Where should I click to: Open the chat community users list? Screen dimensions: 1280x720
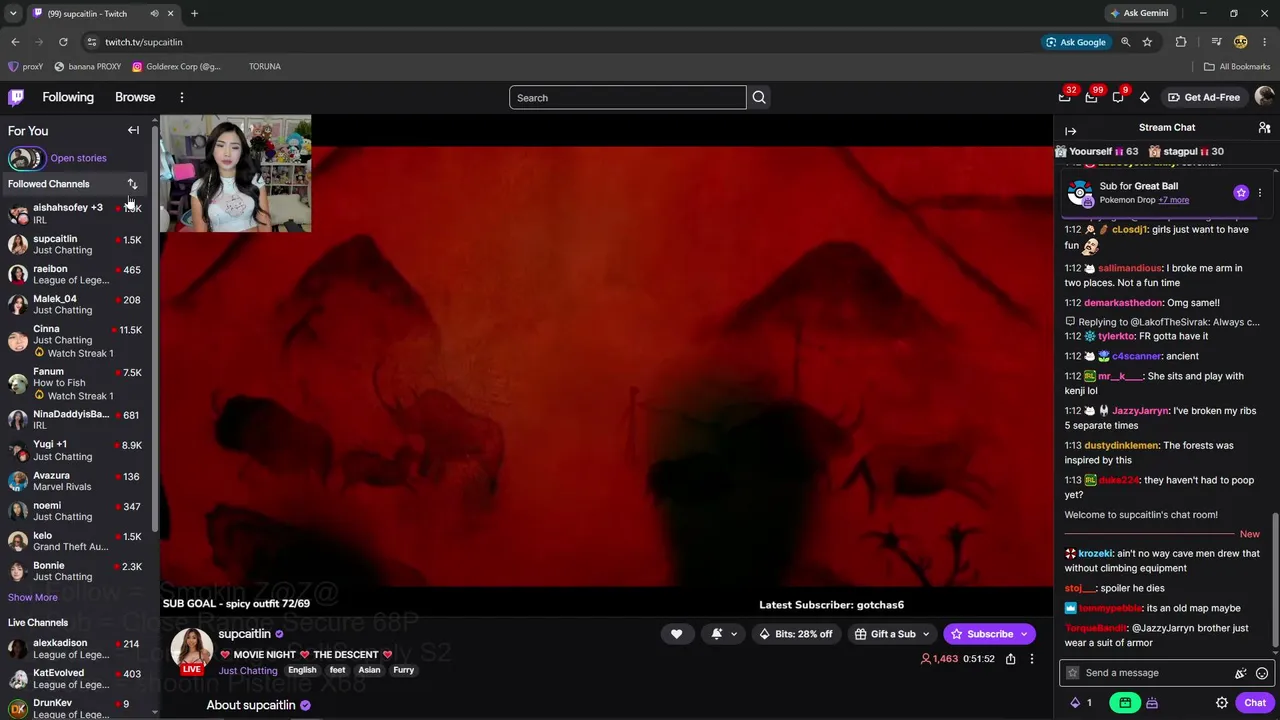[1264, 128]
